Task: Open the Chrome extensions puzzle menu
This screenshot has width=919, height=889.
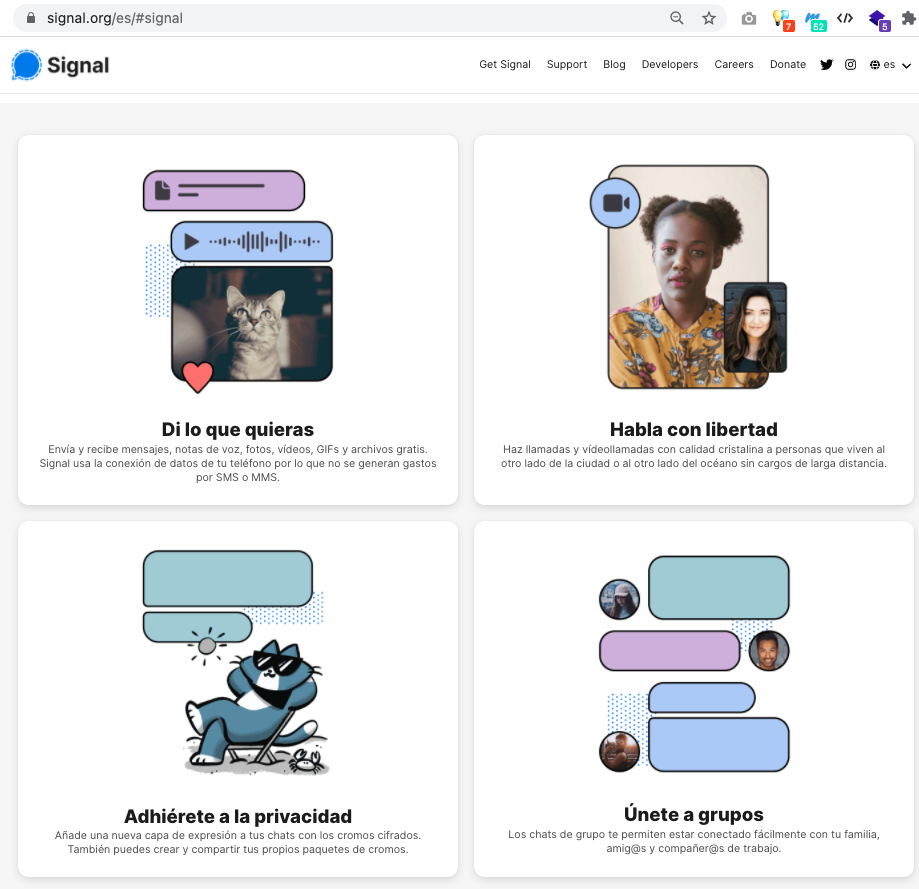Action: tap(907, 18)
